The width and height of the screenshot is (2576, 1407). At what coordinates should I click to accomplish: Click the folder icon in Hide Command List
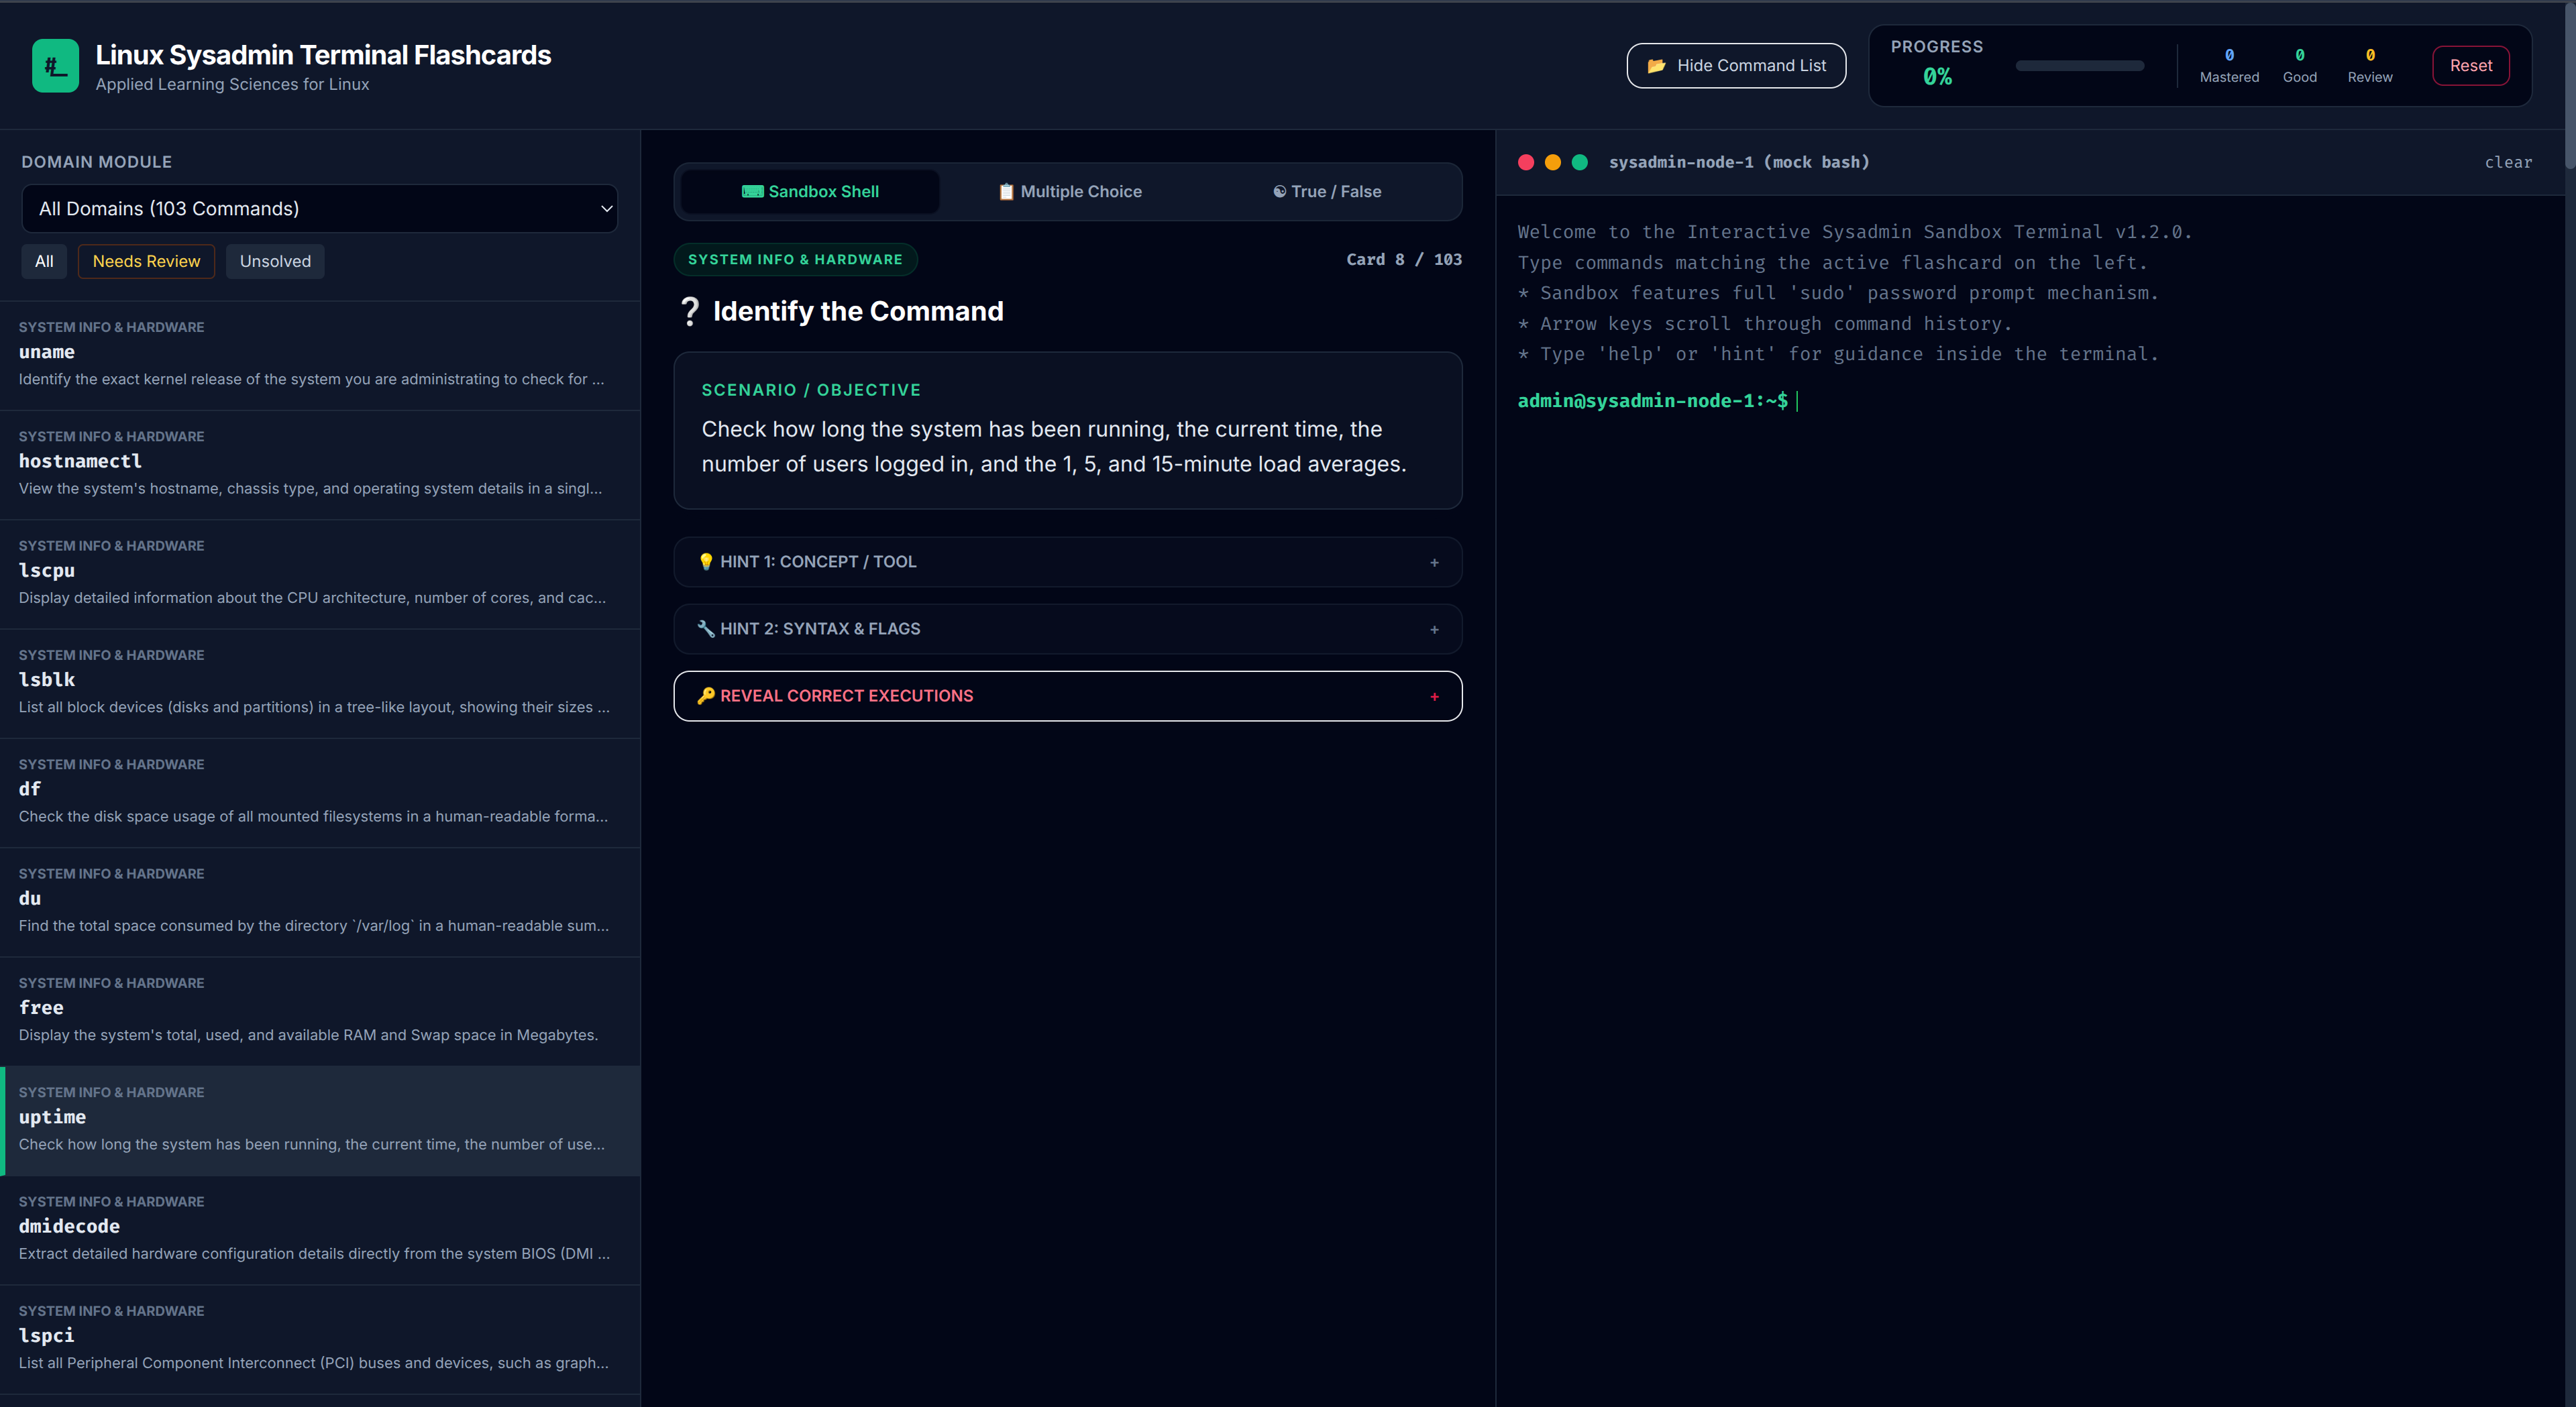(1656, 66)
